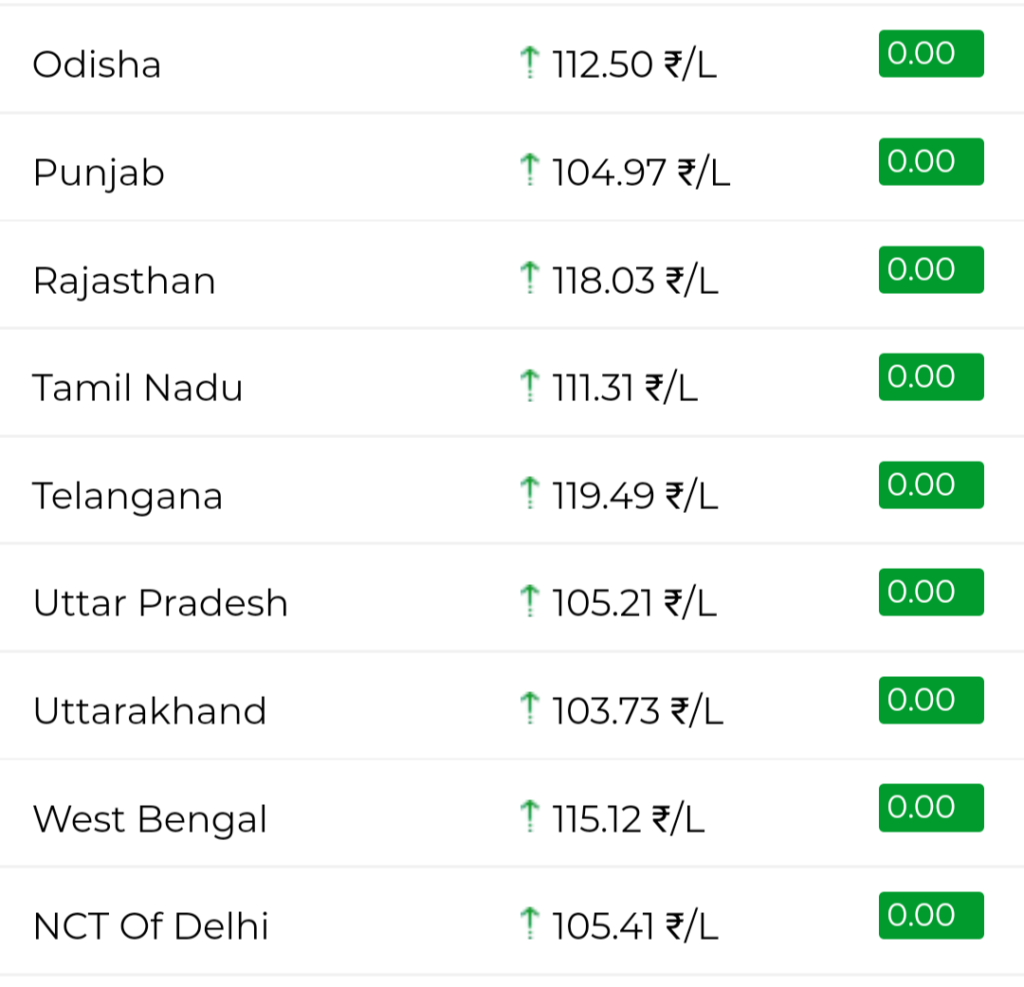Click the 105.41 ₹/L Delhi price
1024x987 pixels.
tap(635, 926)
